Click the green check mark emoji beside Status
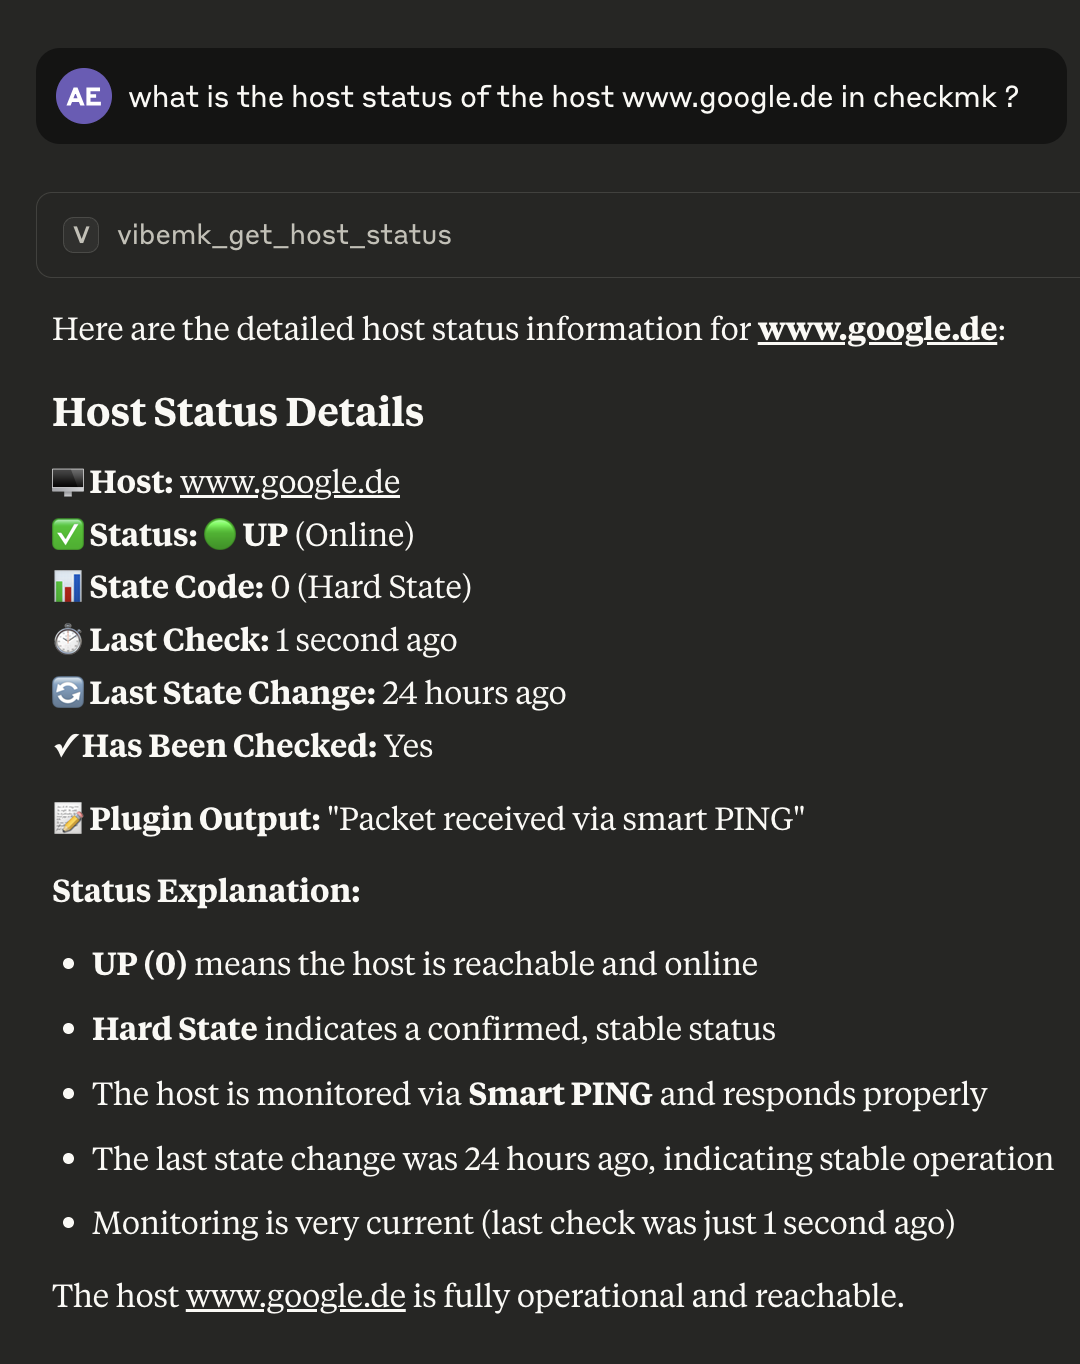Image resolution: width=1080 pixels, height=1364 pixels. [x=68, y=535]
